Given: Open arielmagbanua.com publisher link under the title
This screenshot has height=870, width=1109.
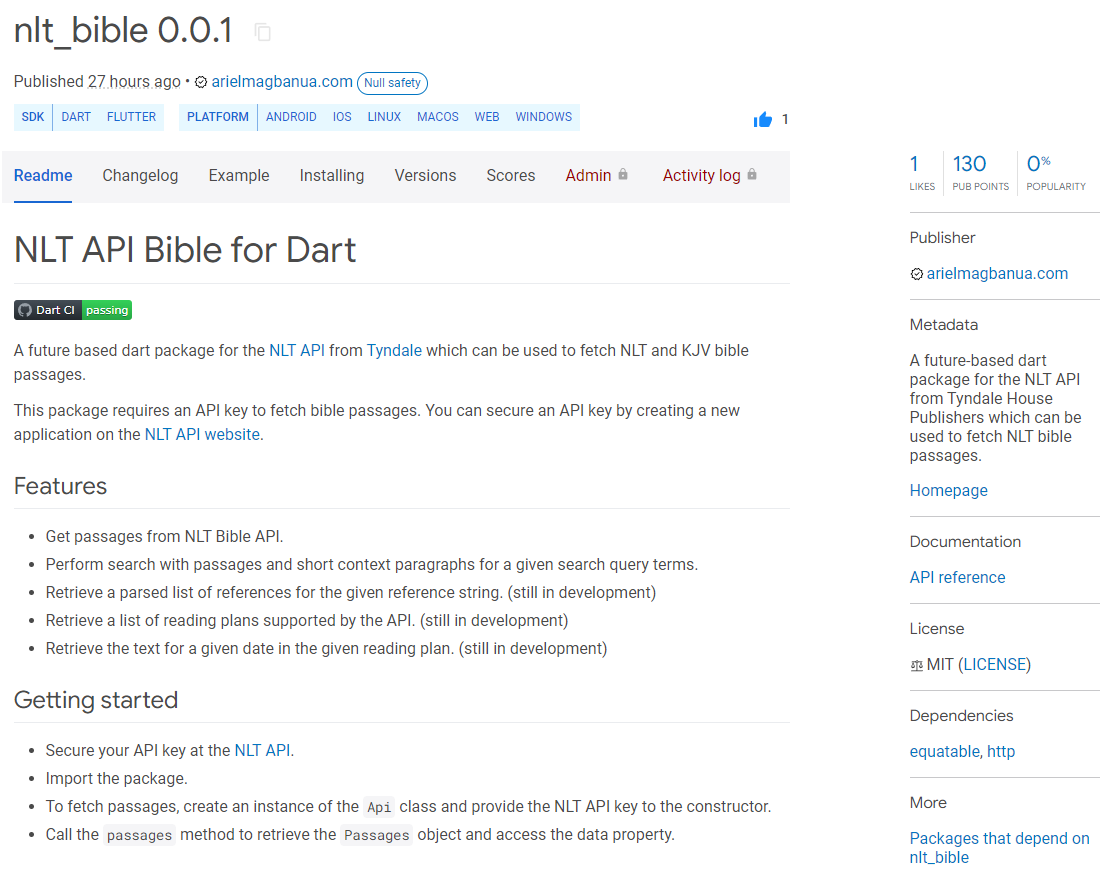Looking at the screenshot, I should click(x=282, y=81).
